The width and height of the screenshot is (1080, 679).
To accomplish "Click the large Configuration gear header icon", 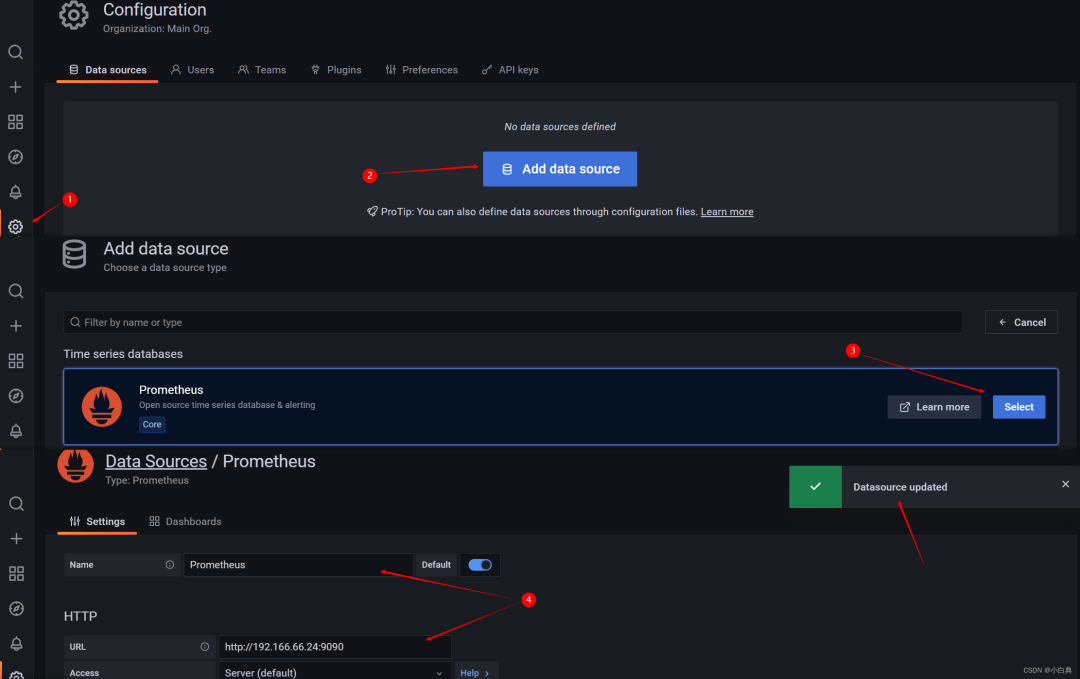I will pyautogui.click(x=74, y=15).
